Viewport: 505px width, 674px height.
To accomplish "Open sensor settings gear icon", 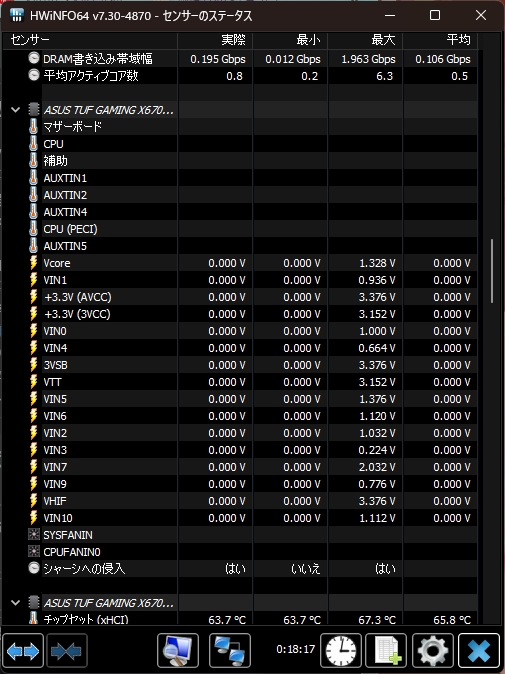I will coord(432,651).
